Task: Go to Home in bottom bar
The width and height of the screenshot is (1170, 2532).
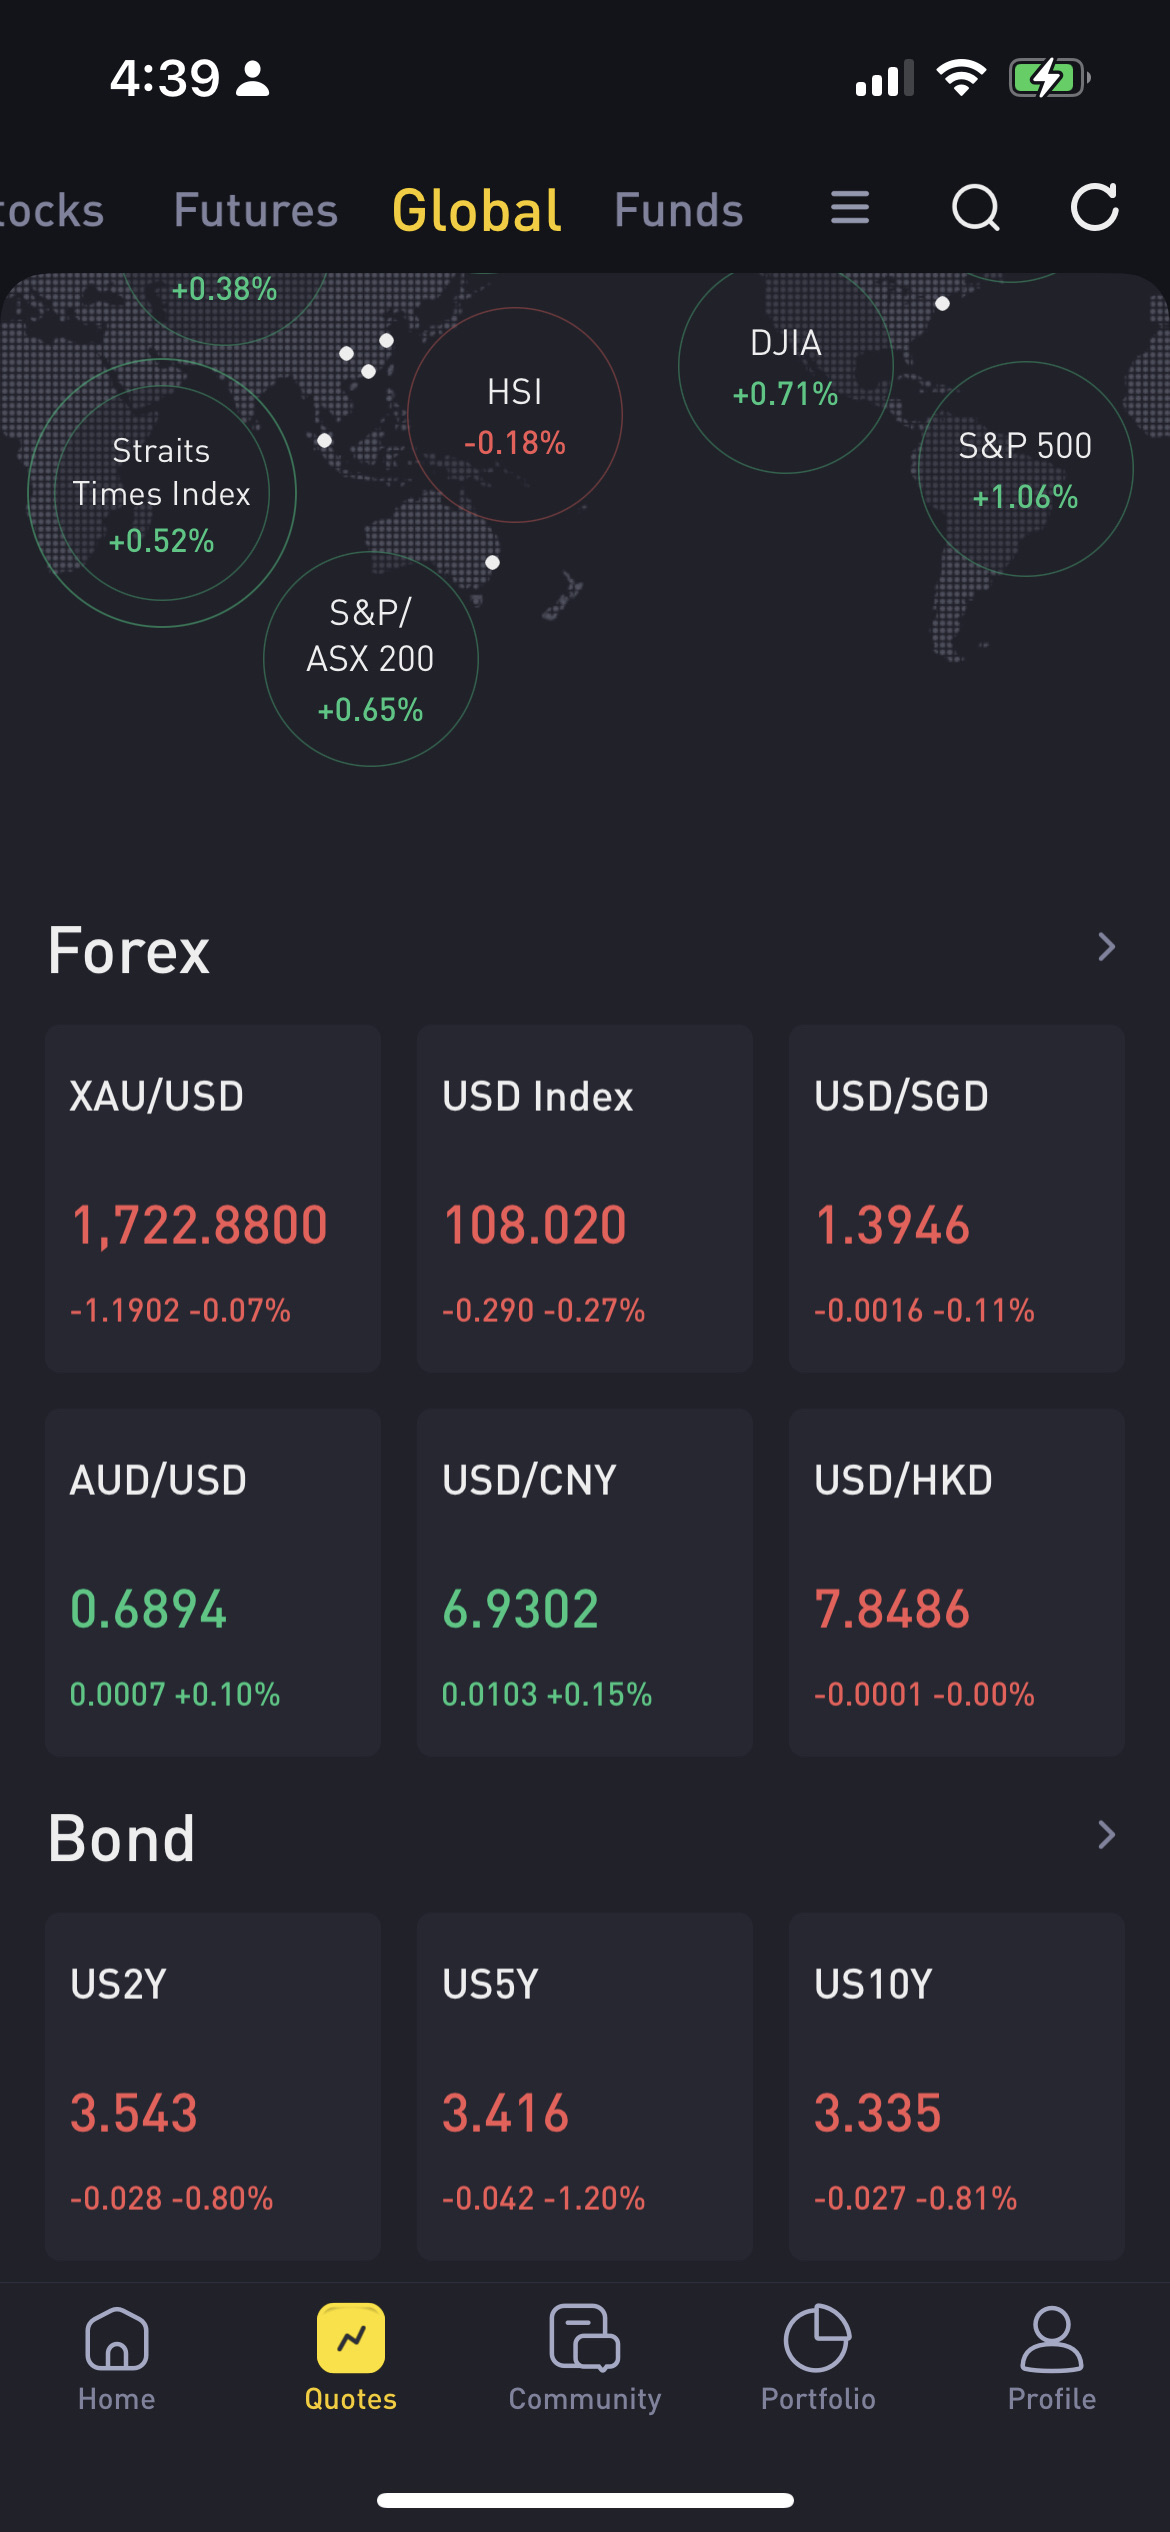Action: tap(117, 2358)
